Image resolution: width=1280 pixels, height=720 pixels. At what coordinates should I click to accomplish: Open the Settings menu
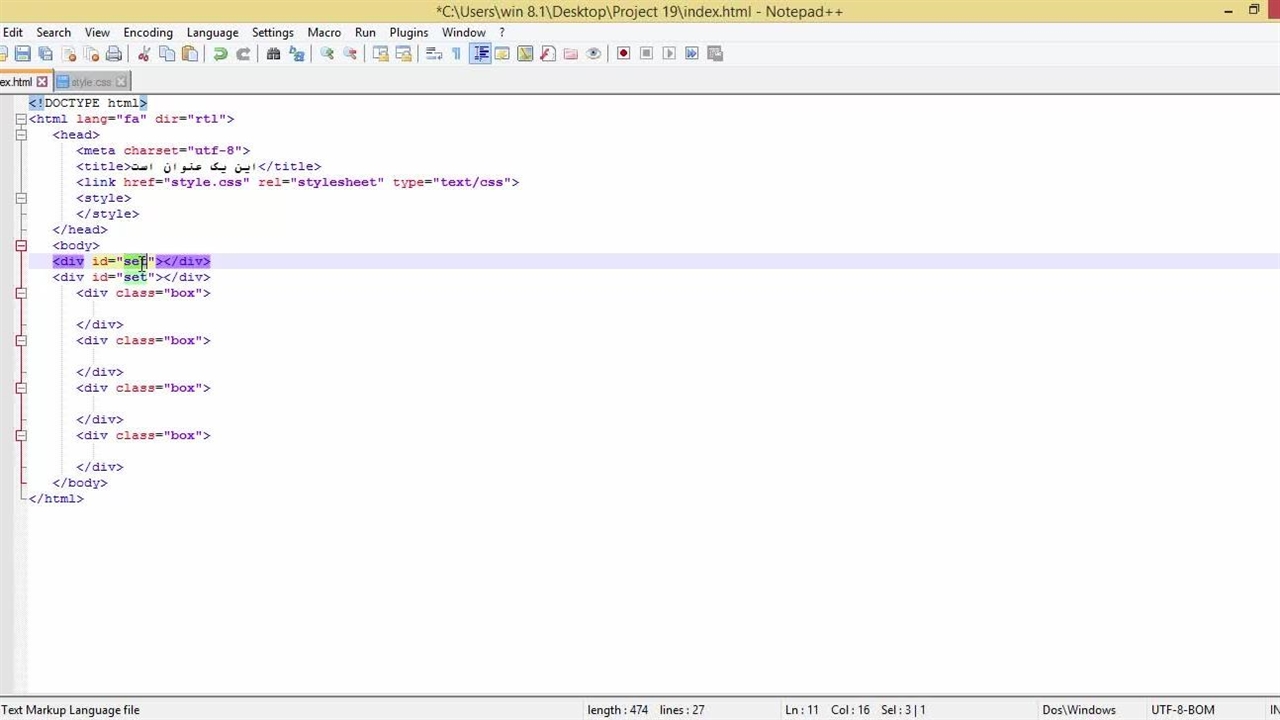pyautogui.click(x=273, y=32)
